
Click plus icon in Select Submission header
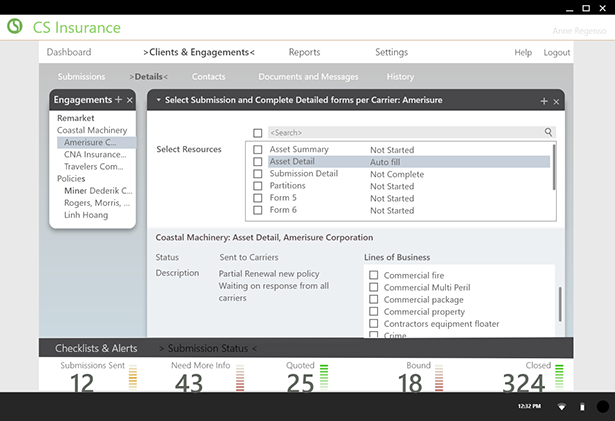point(544,101)
